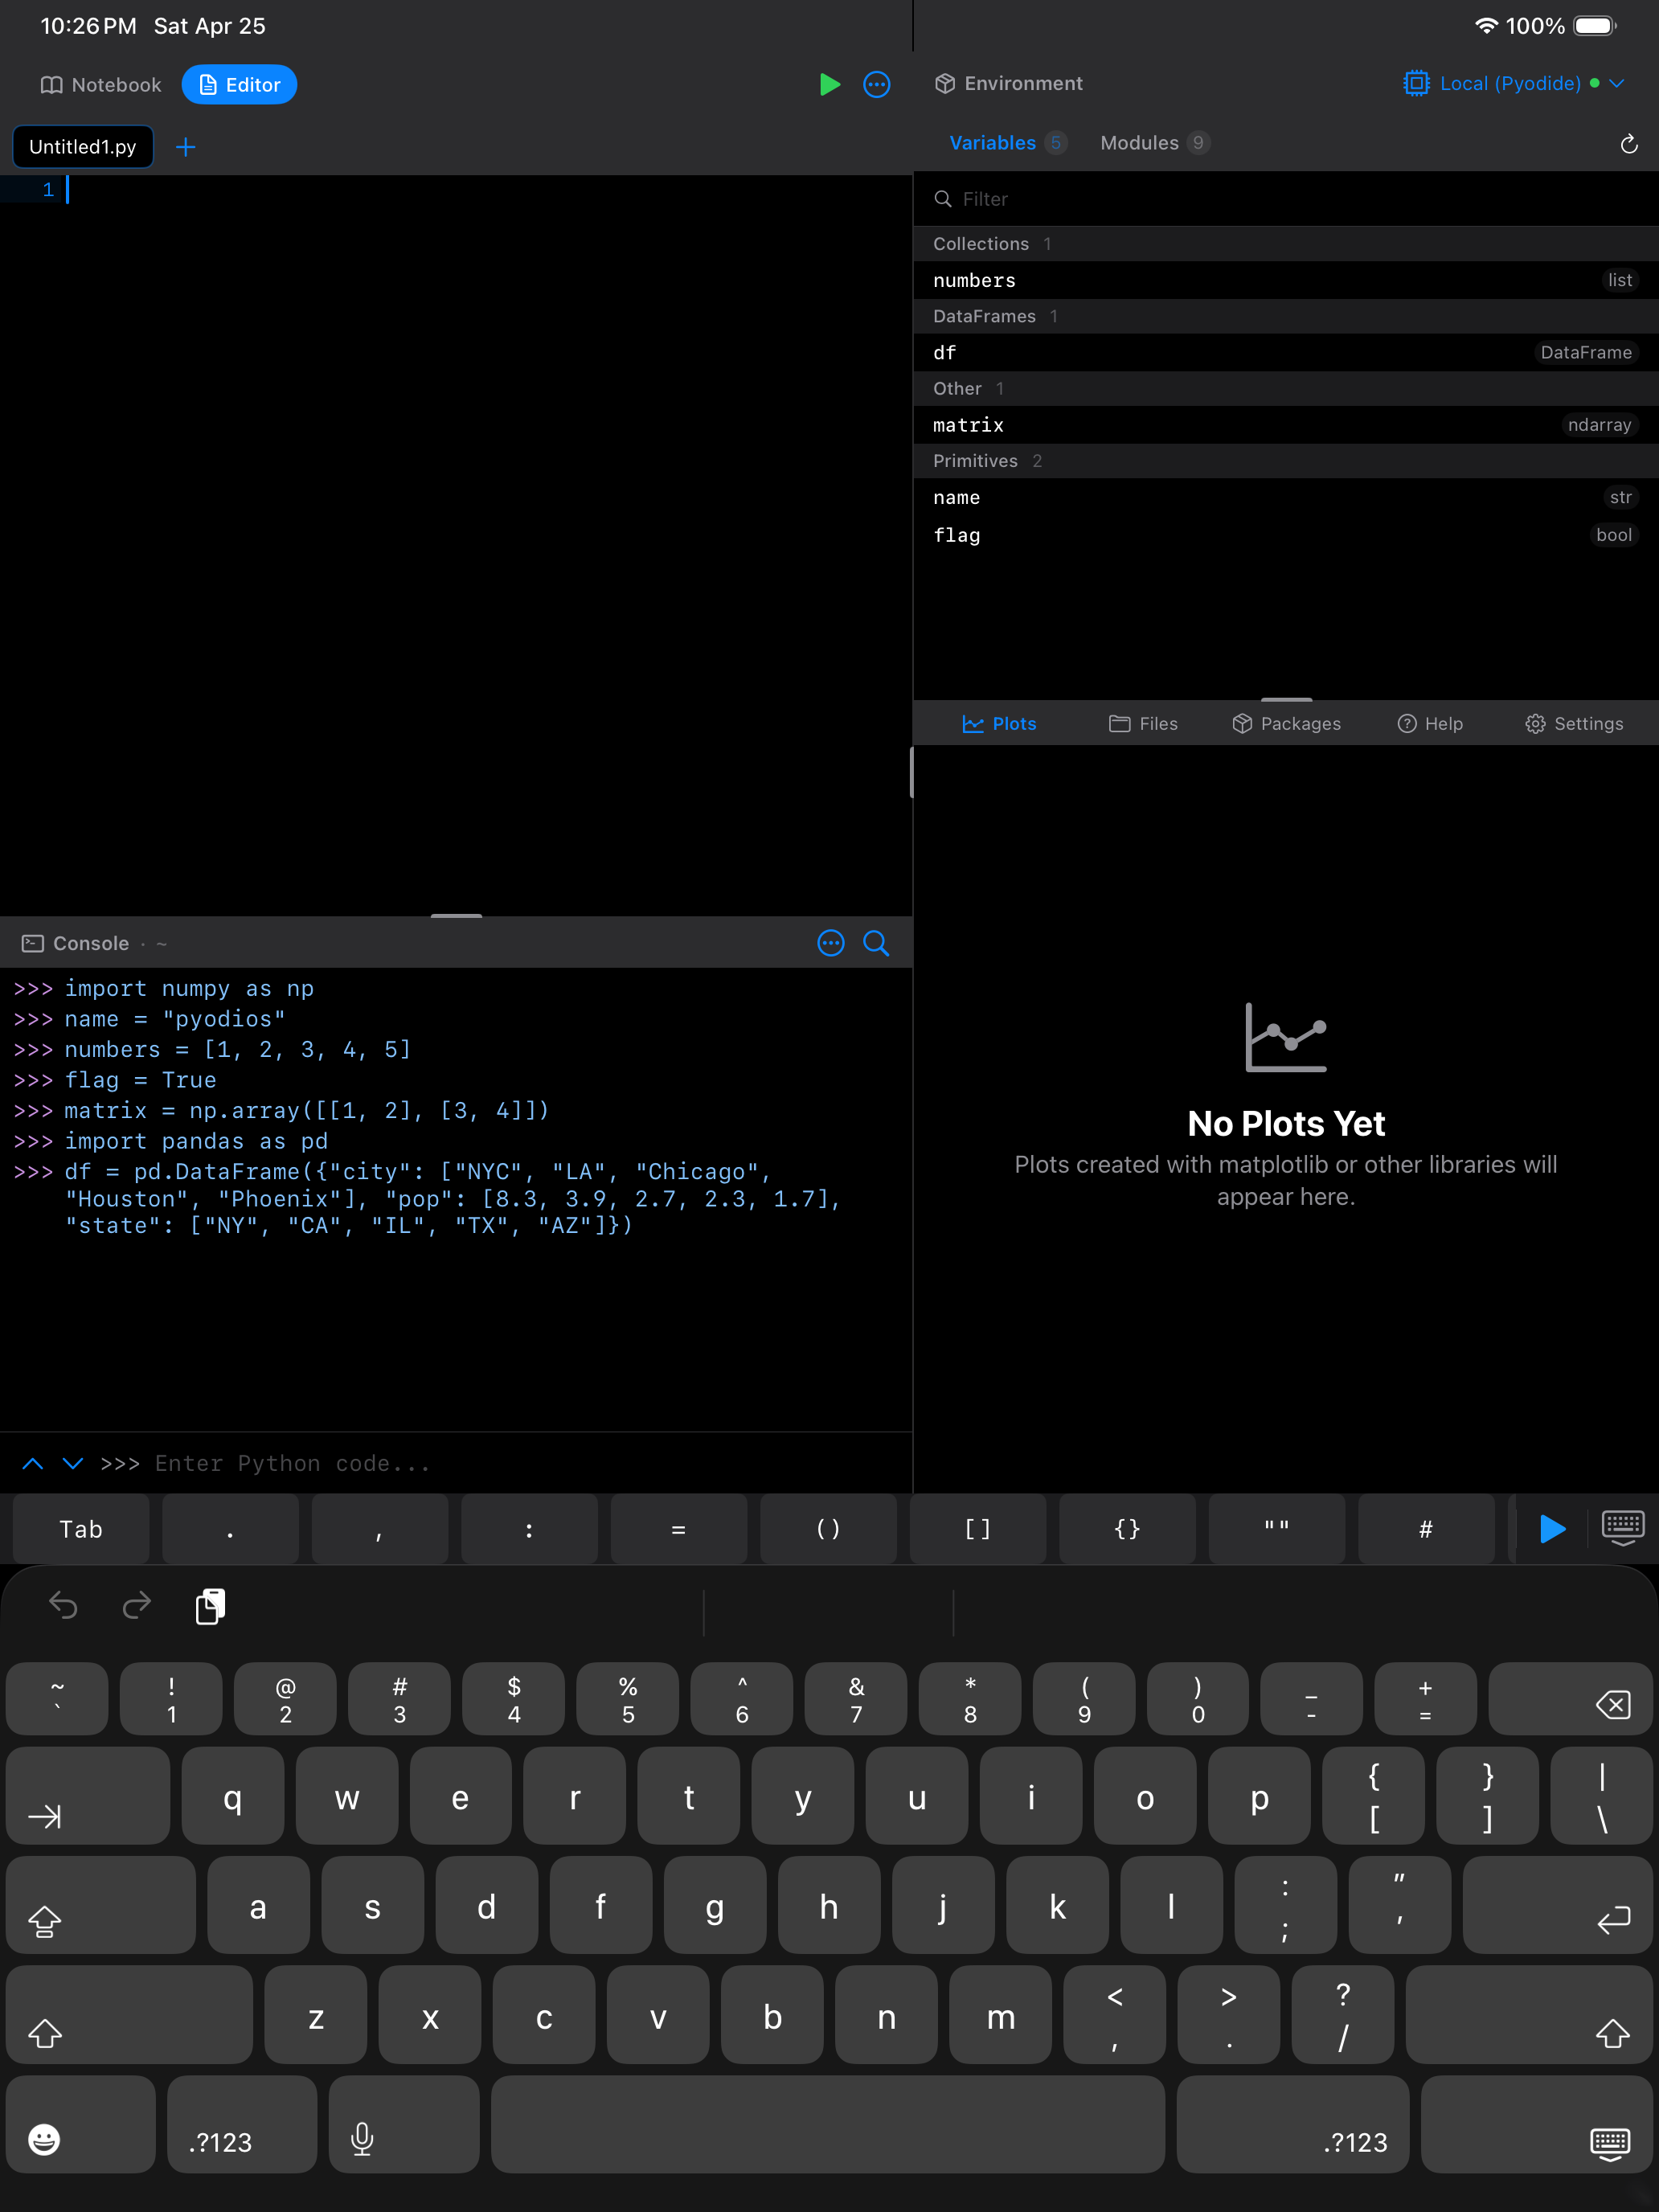Tap the battery status indicator
The width and height of the screenshot is (1659, 2212).
coord(1595,26)
